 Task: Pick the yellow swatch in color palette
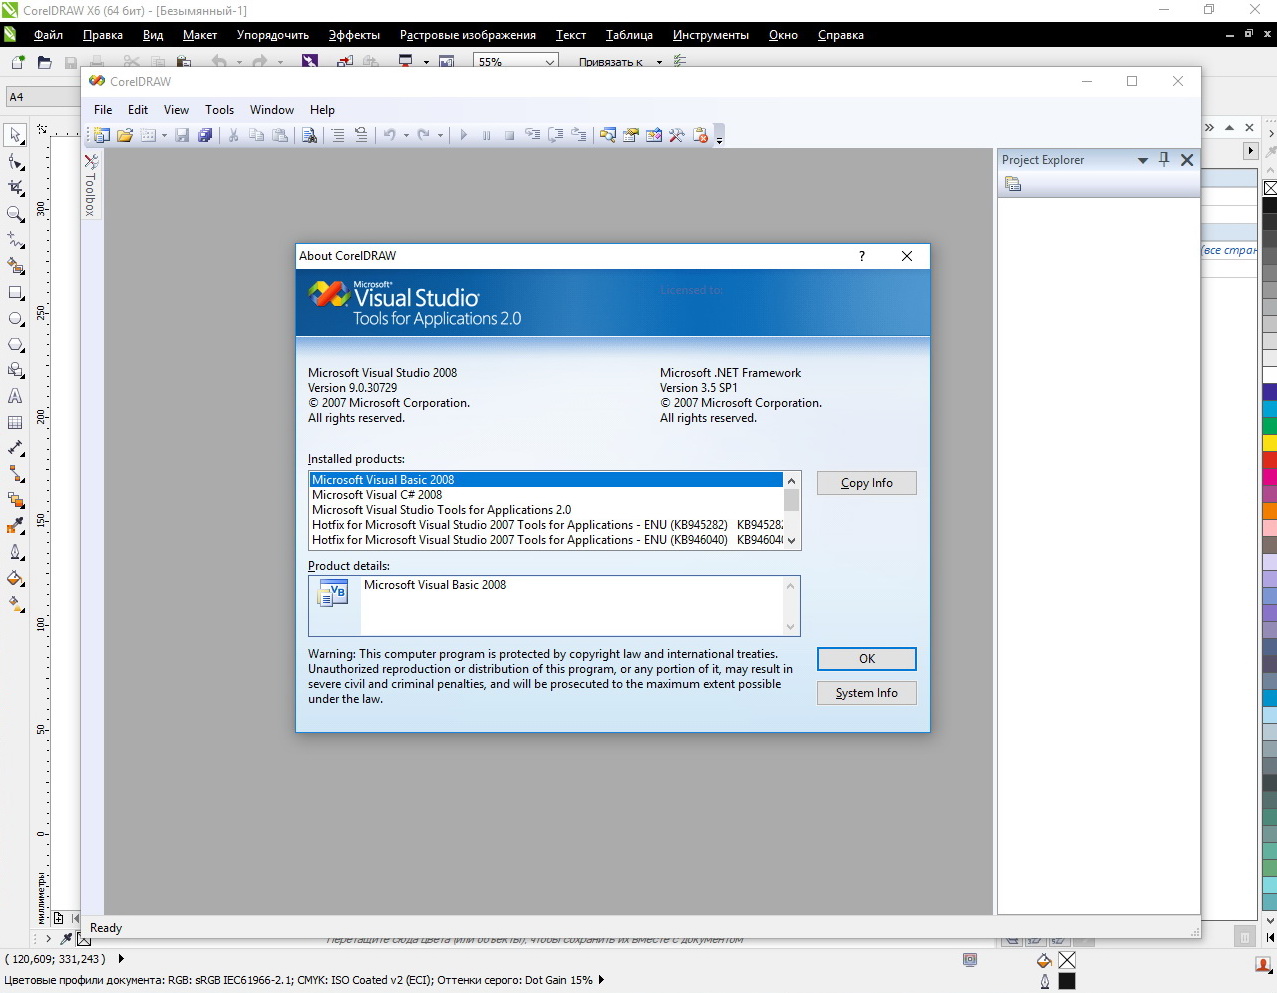(x=1269, y=442)
